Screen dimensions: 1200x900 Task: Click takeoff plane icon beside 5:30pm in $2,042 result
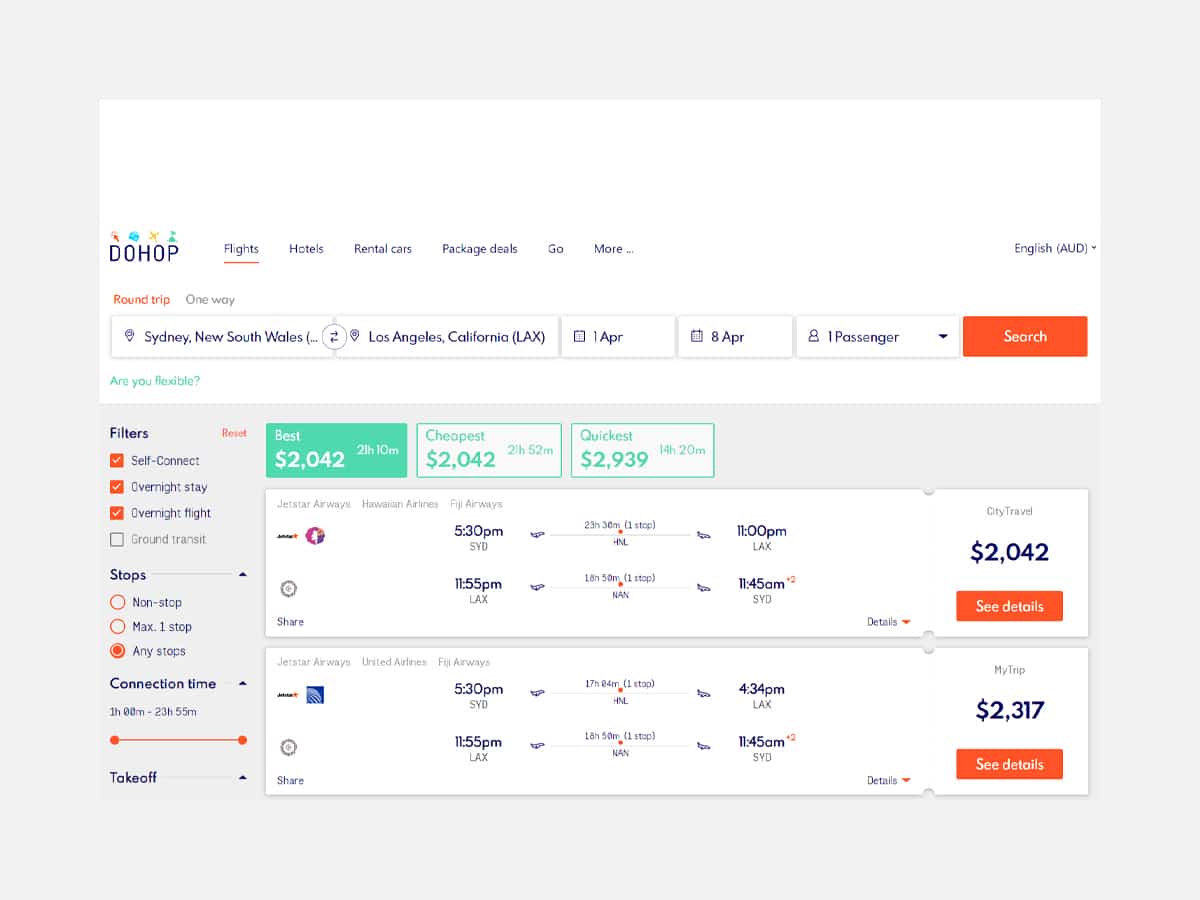(538, 534)
